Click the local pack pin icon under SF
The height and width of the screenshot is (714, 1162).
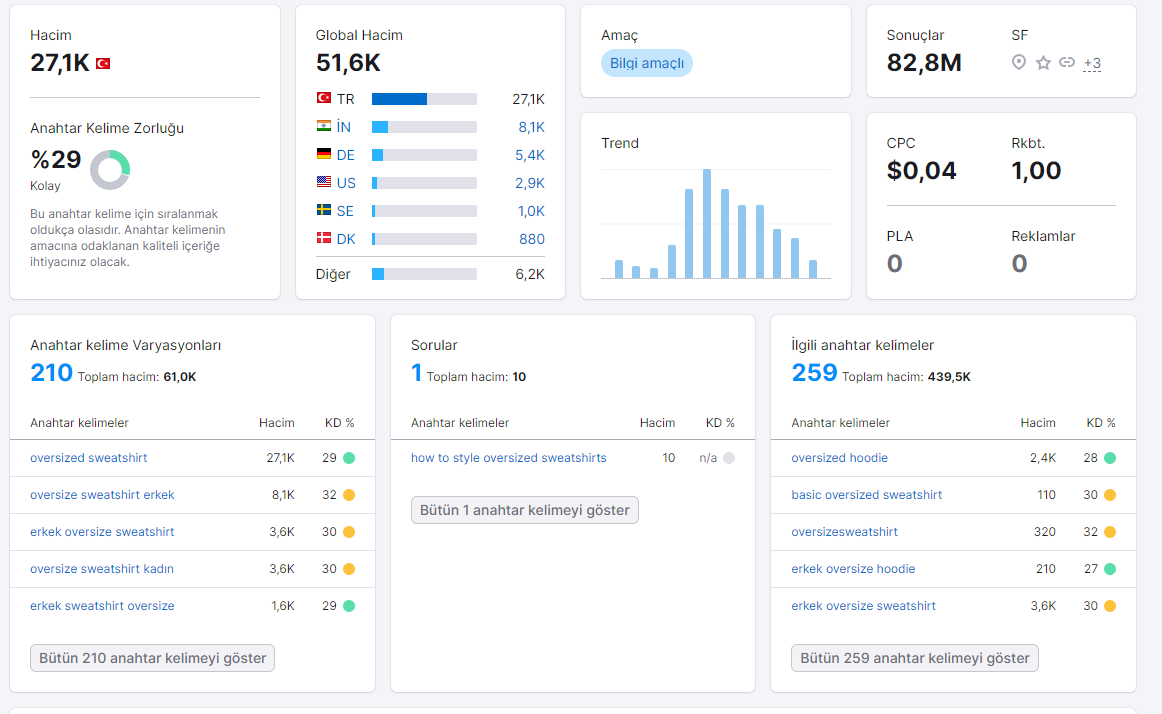[1019, 62]
